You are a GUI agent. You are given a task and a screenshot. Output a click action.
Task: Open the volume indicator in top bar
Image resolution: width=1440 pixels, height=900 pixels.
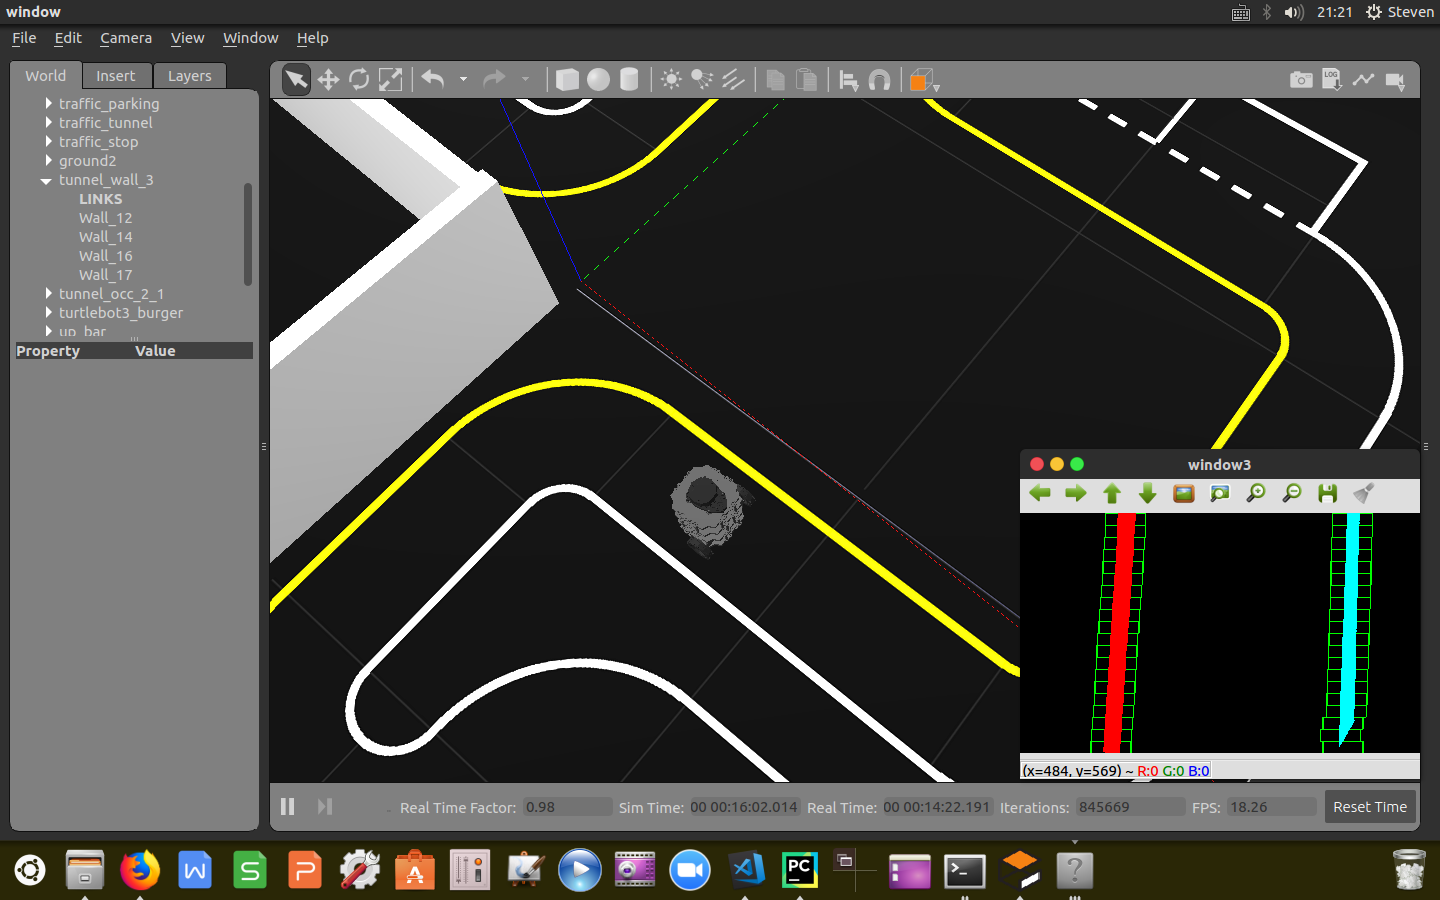[1293, 12]
